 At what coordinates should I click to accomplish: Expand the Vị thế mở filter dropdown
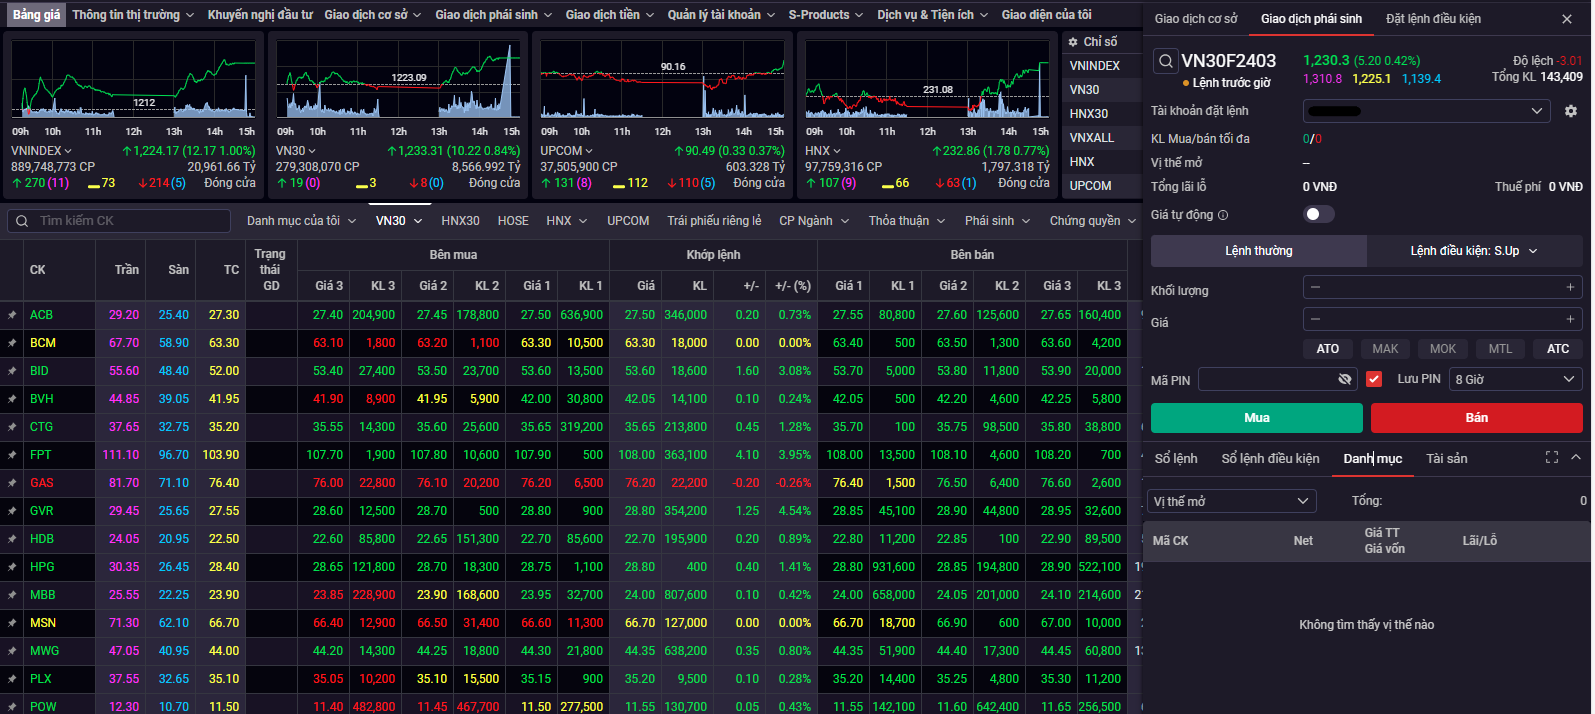[x=1232, y=501]
